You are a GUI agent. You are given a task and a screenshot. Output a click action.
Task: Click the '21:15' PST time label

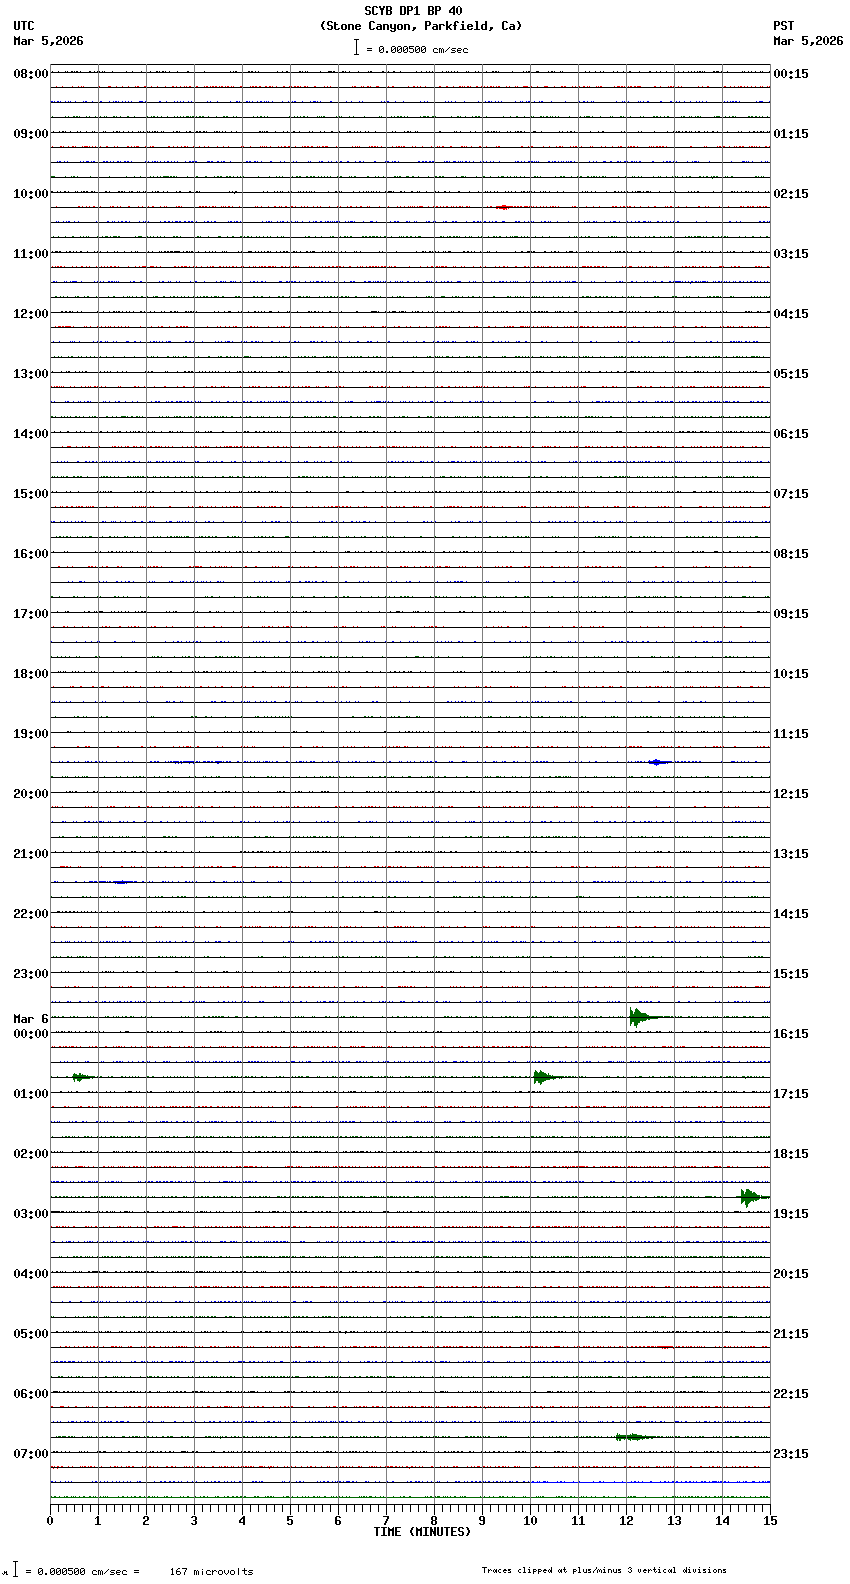(x=791, y=1334)
